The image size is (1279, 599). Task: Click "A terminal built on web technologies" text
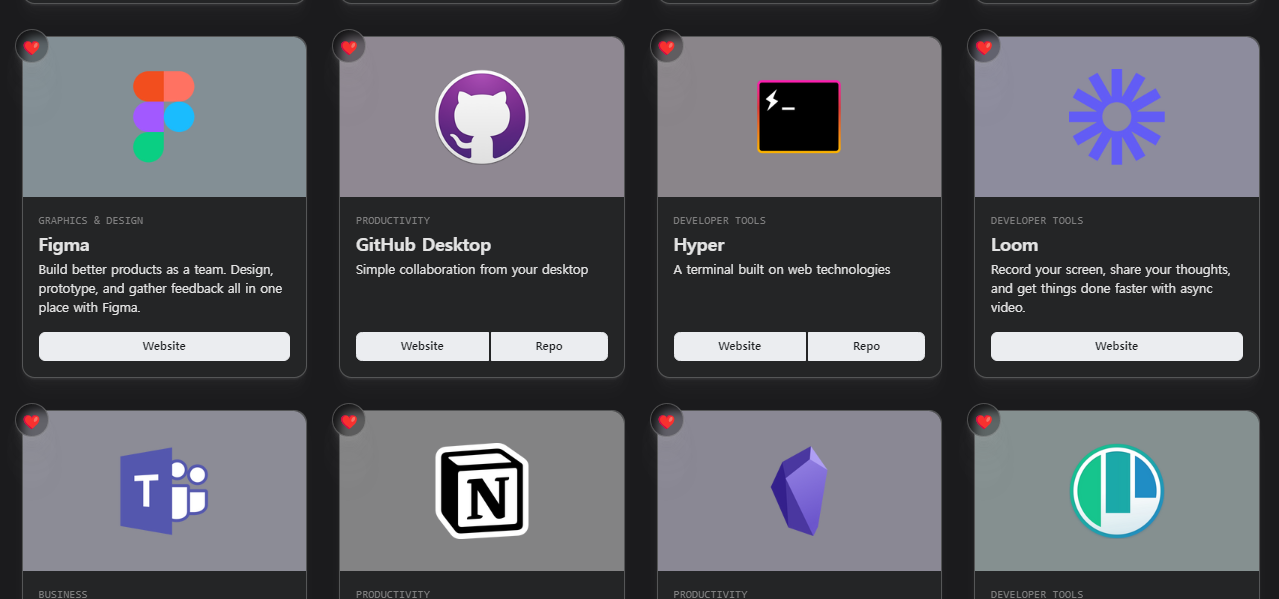782,270
